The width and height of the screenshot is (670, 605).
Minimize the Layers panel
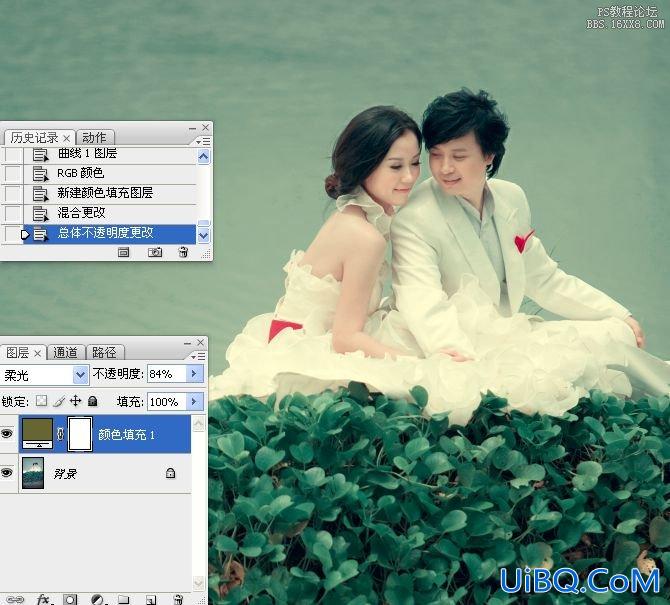187,343
